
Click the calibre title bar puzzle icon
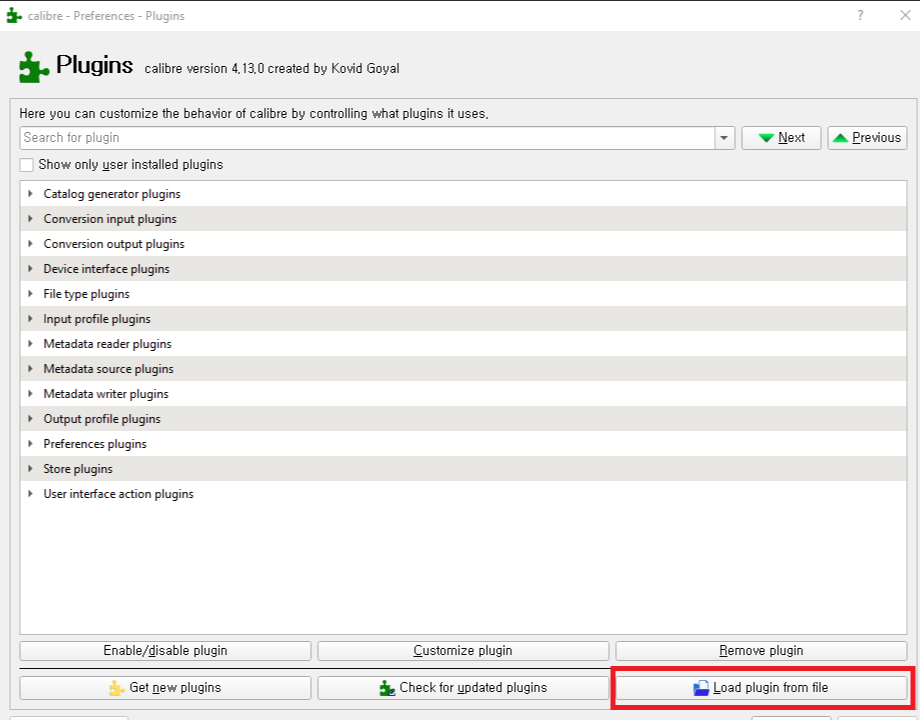coord(14,16)
